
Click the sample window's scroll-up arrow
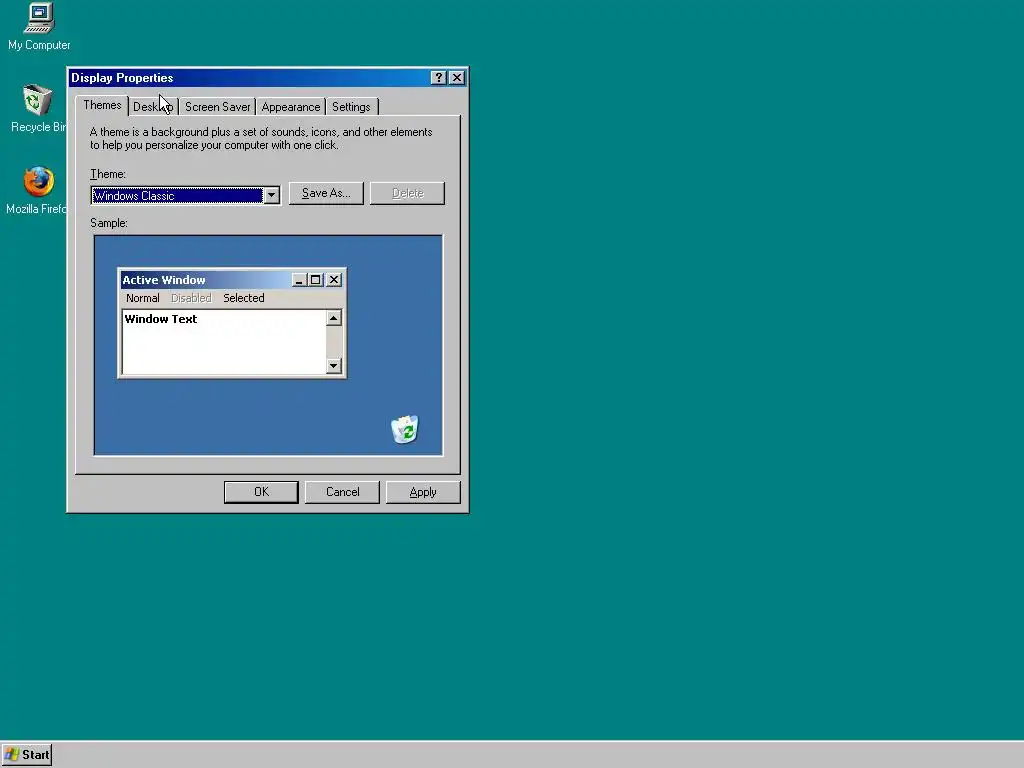[334, 318]
